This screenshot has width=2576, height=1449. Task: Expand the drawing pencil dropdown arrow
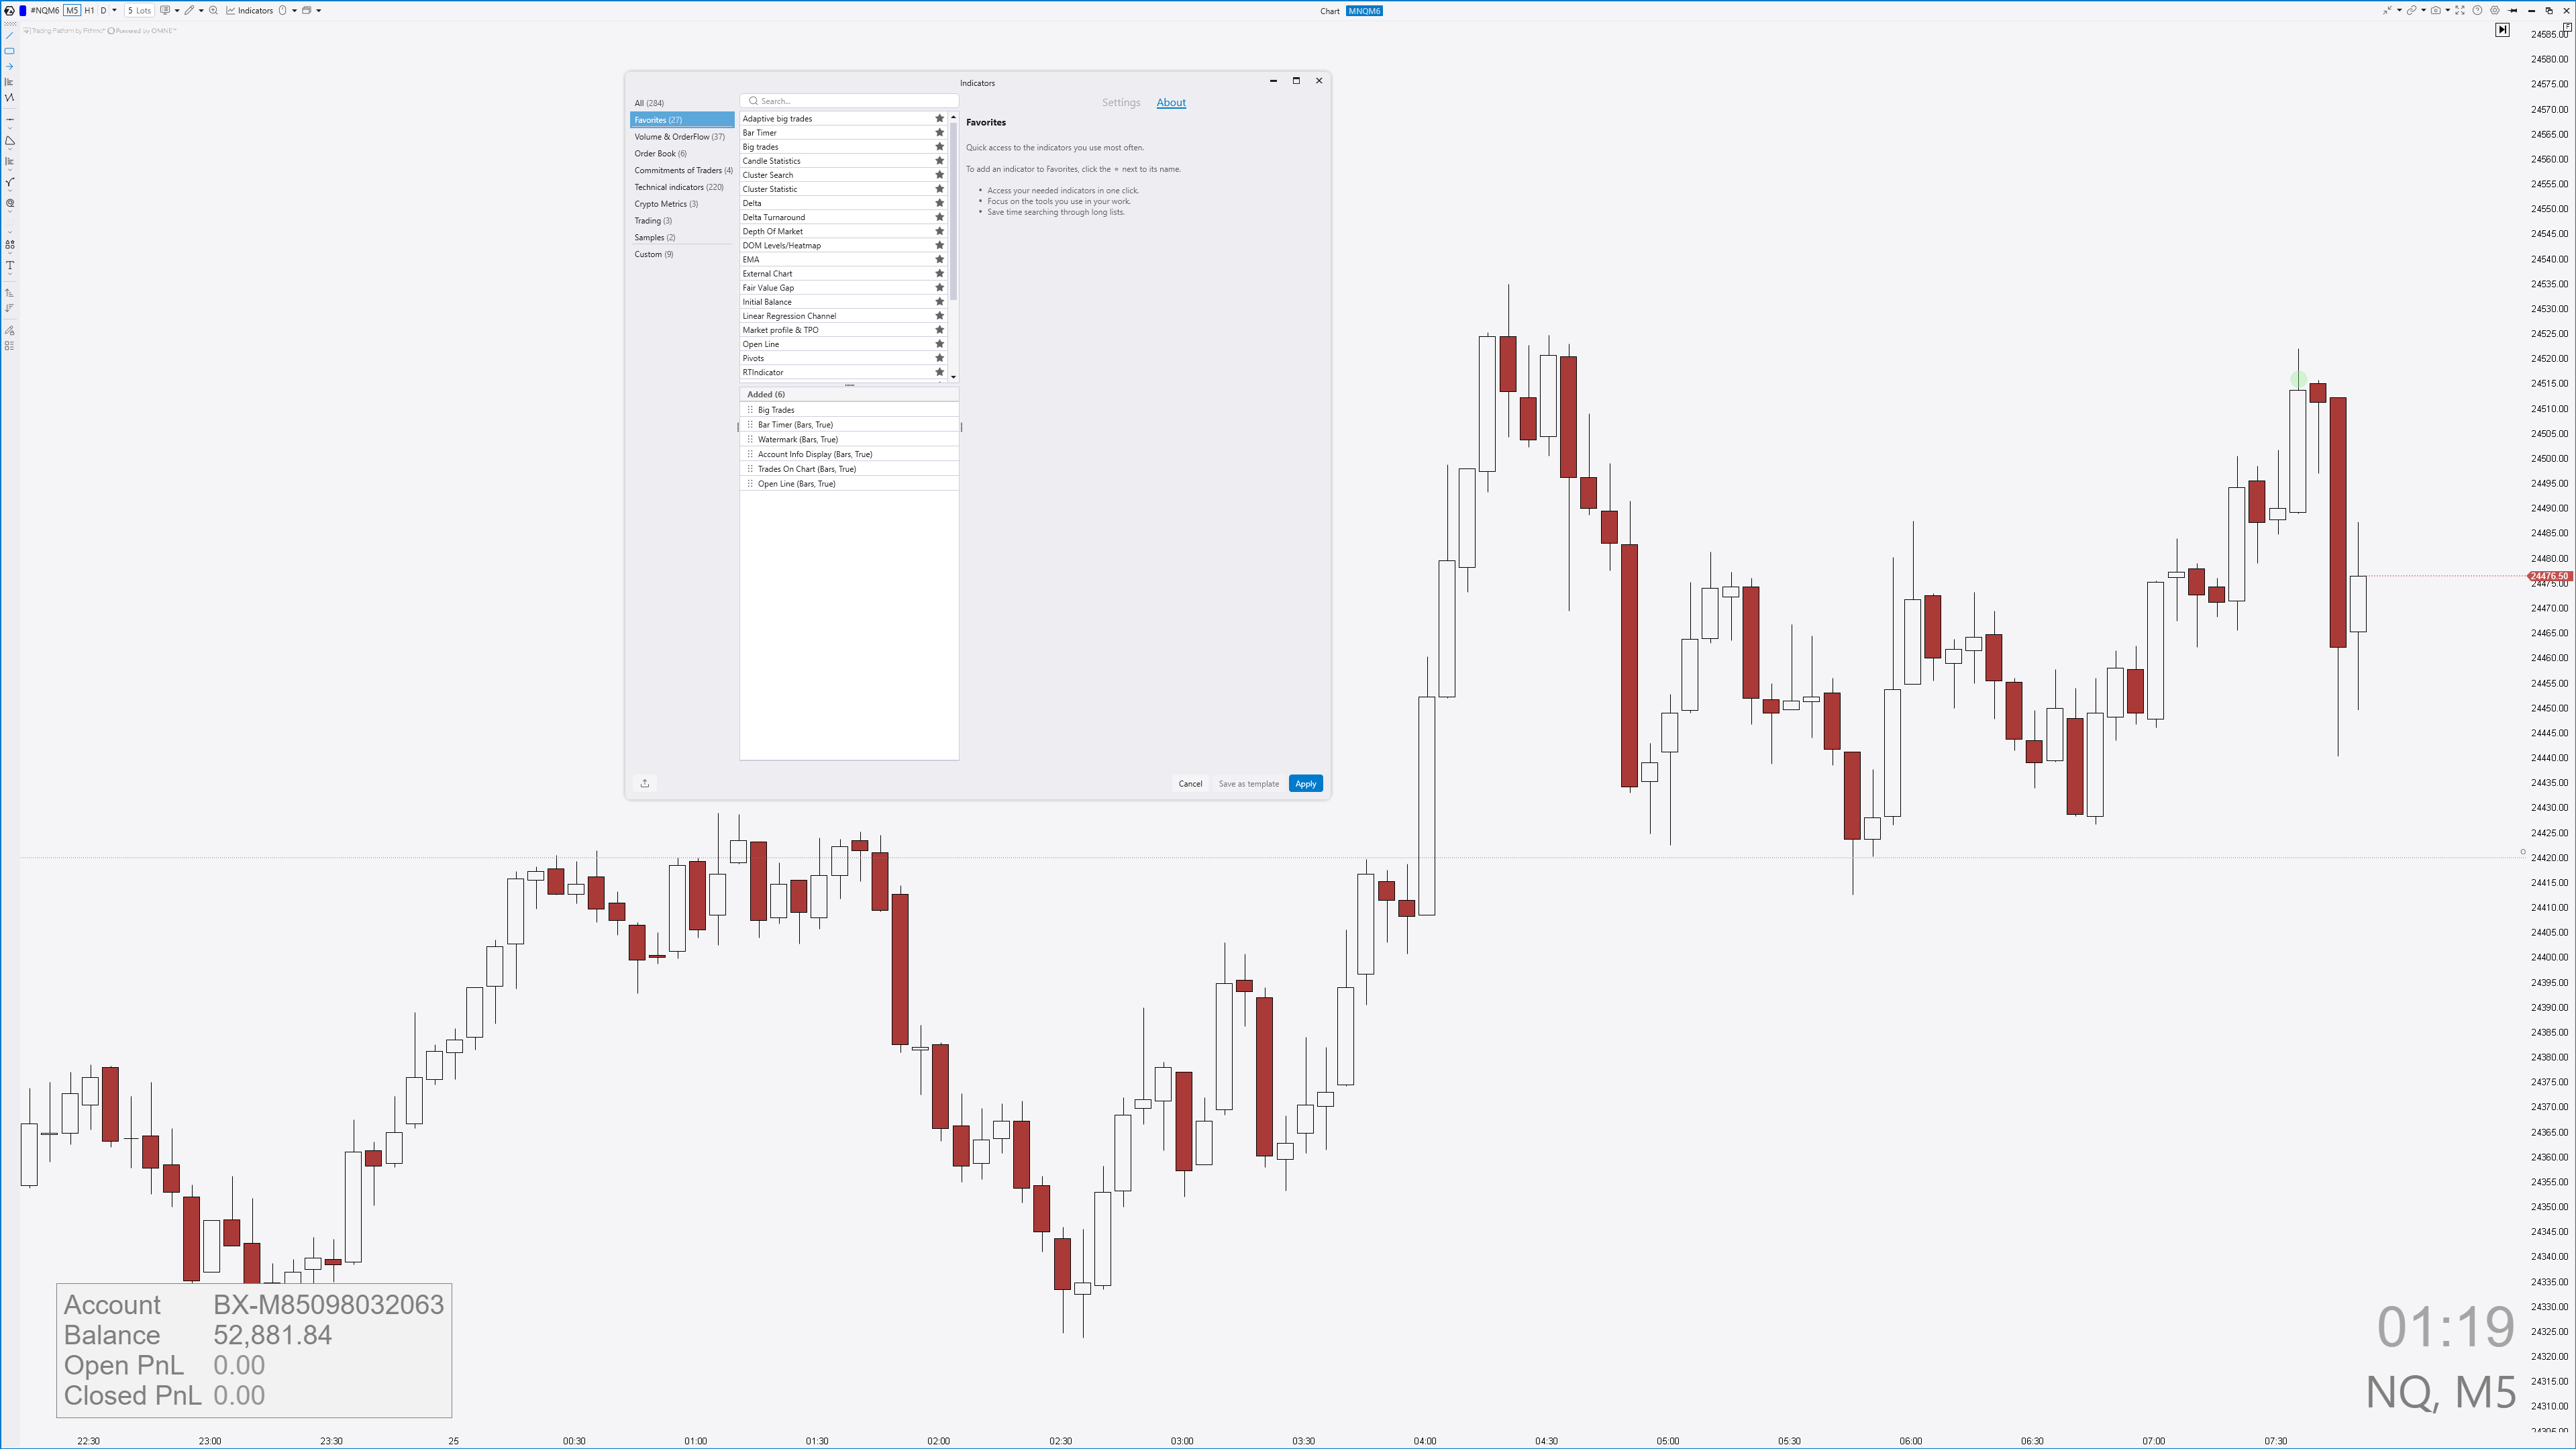pos(201,10)
